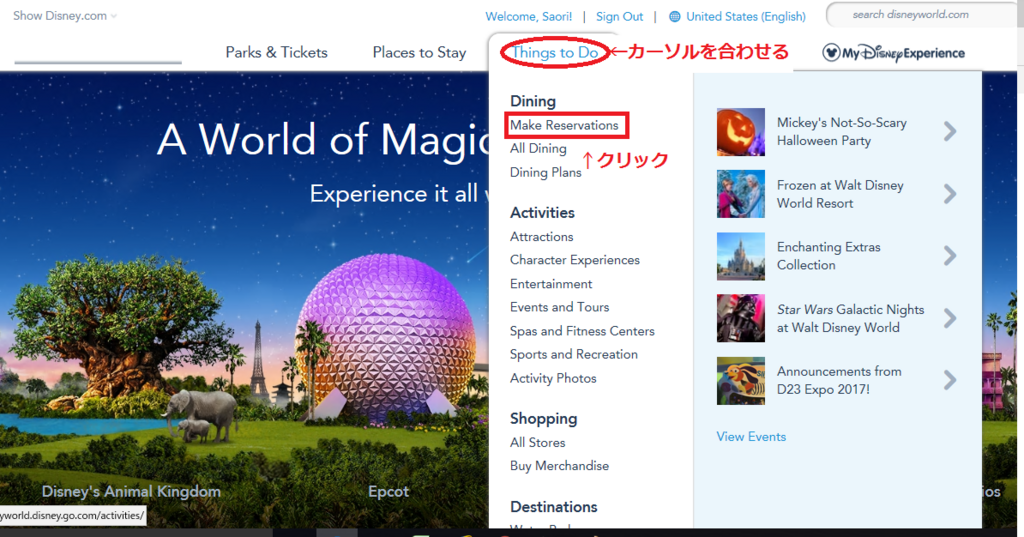Click the chevron beside D23 Expo announcements

(x=950, y=380)
